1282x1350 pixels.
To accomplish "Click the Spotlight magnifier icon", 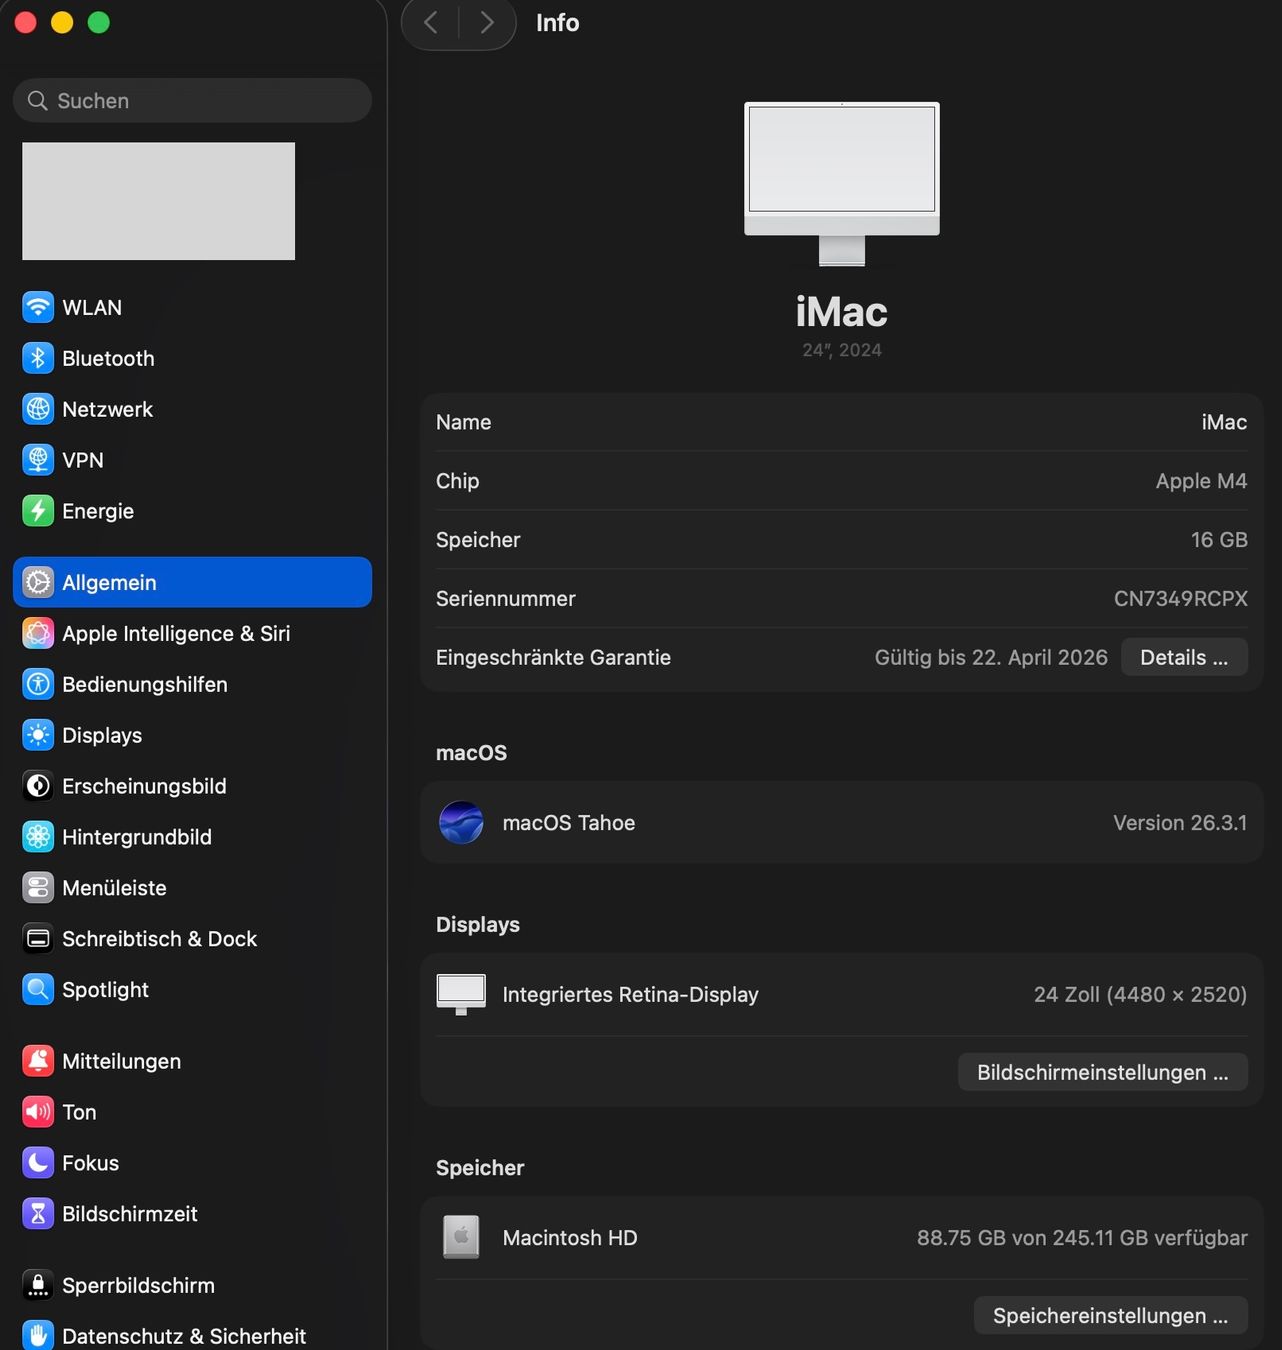I will click(38, 990).
